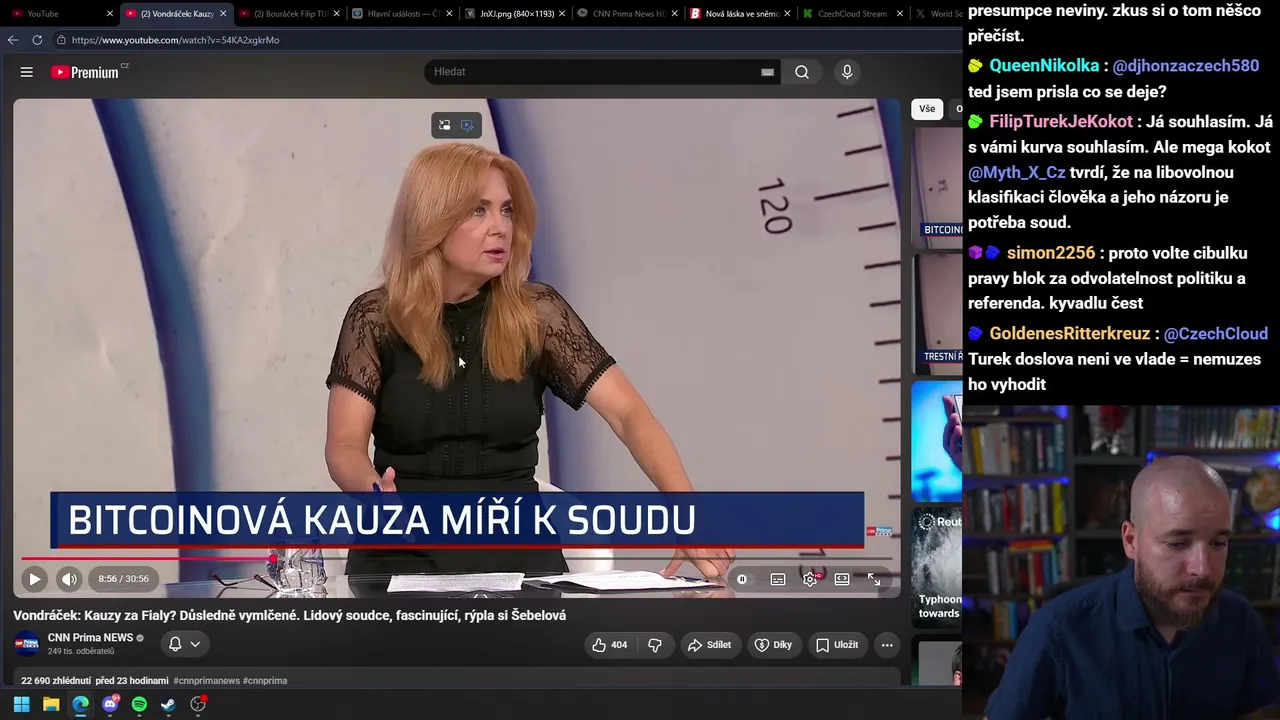Click the 8:56 / 30:56 time display
The image size is (1280, 720).
tap(124, 579)
